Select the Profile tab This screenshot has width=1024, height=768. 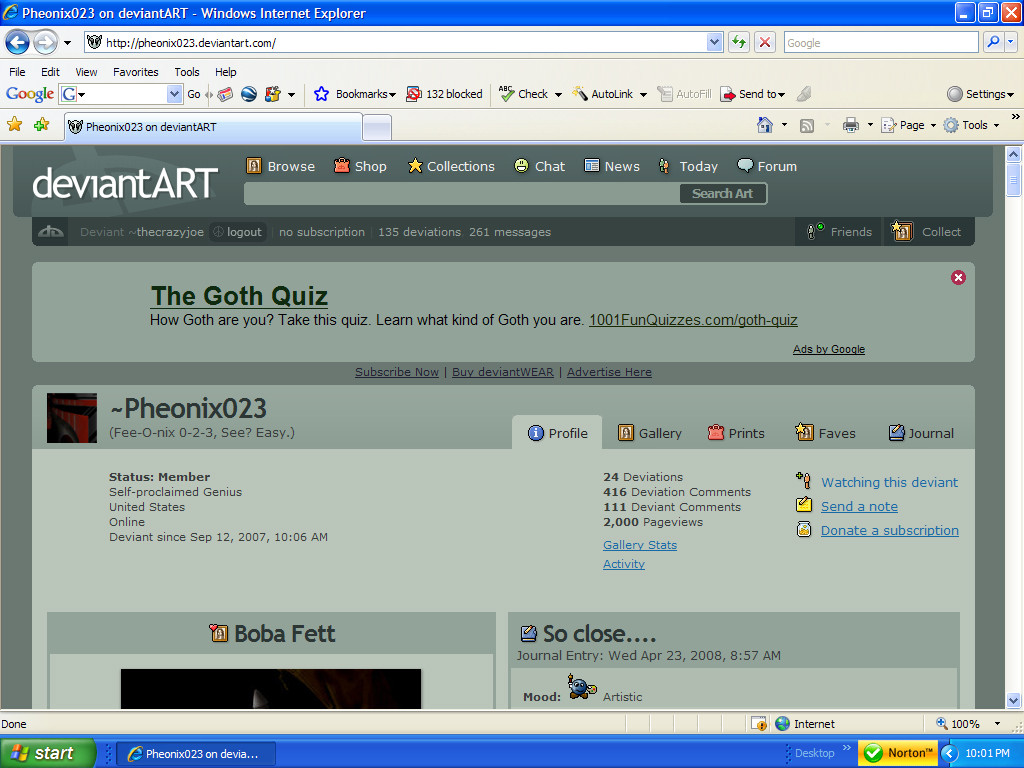point(557,433)
